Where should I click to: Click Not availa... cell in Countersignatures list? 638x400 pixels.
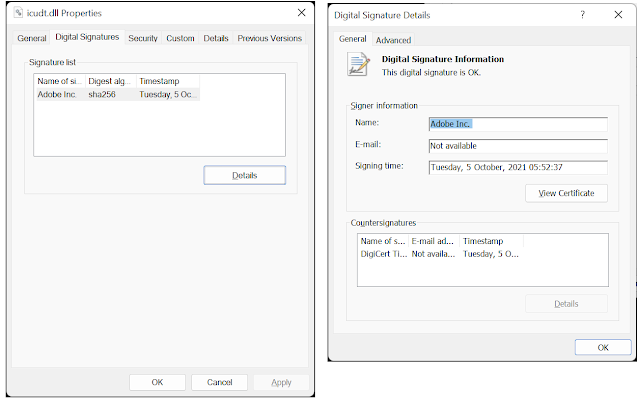tap(433, 254)
